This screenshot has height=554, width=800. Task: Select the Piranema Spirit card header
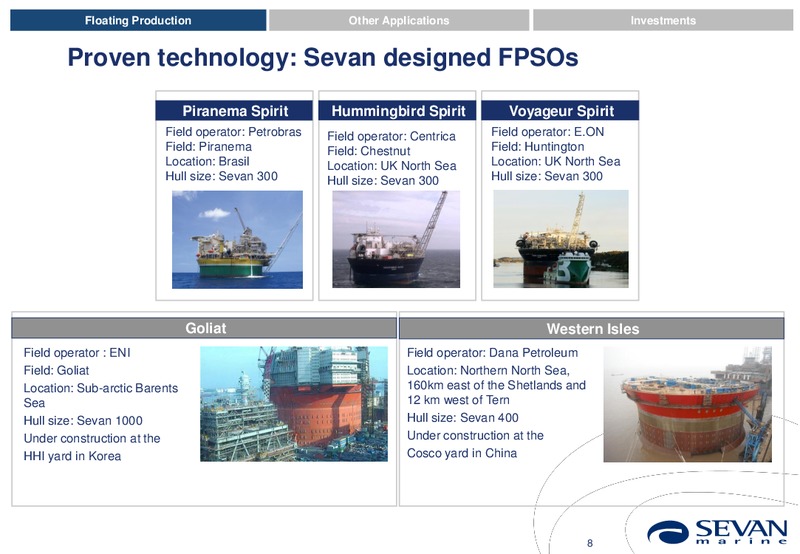click(235, 111)
